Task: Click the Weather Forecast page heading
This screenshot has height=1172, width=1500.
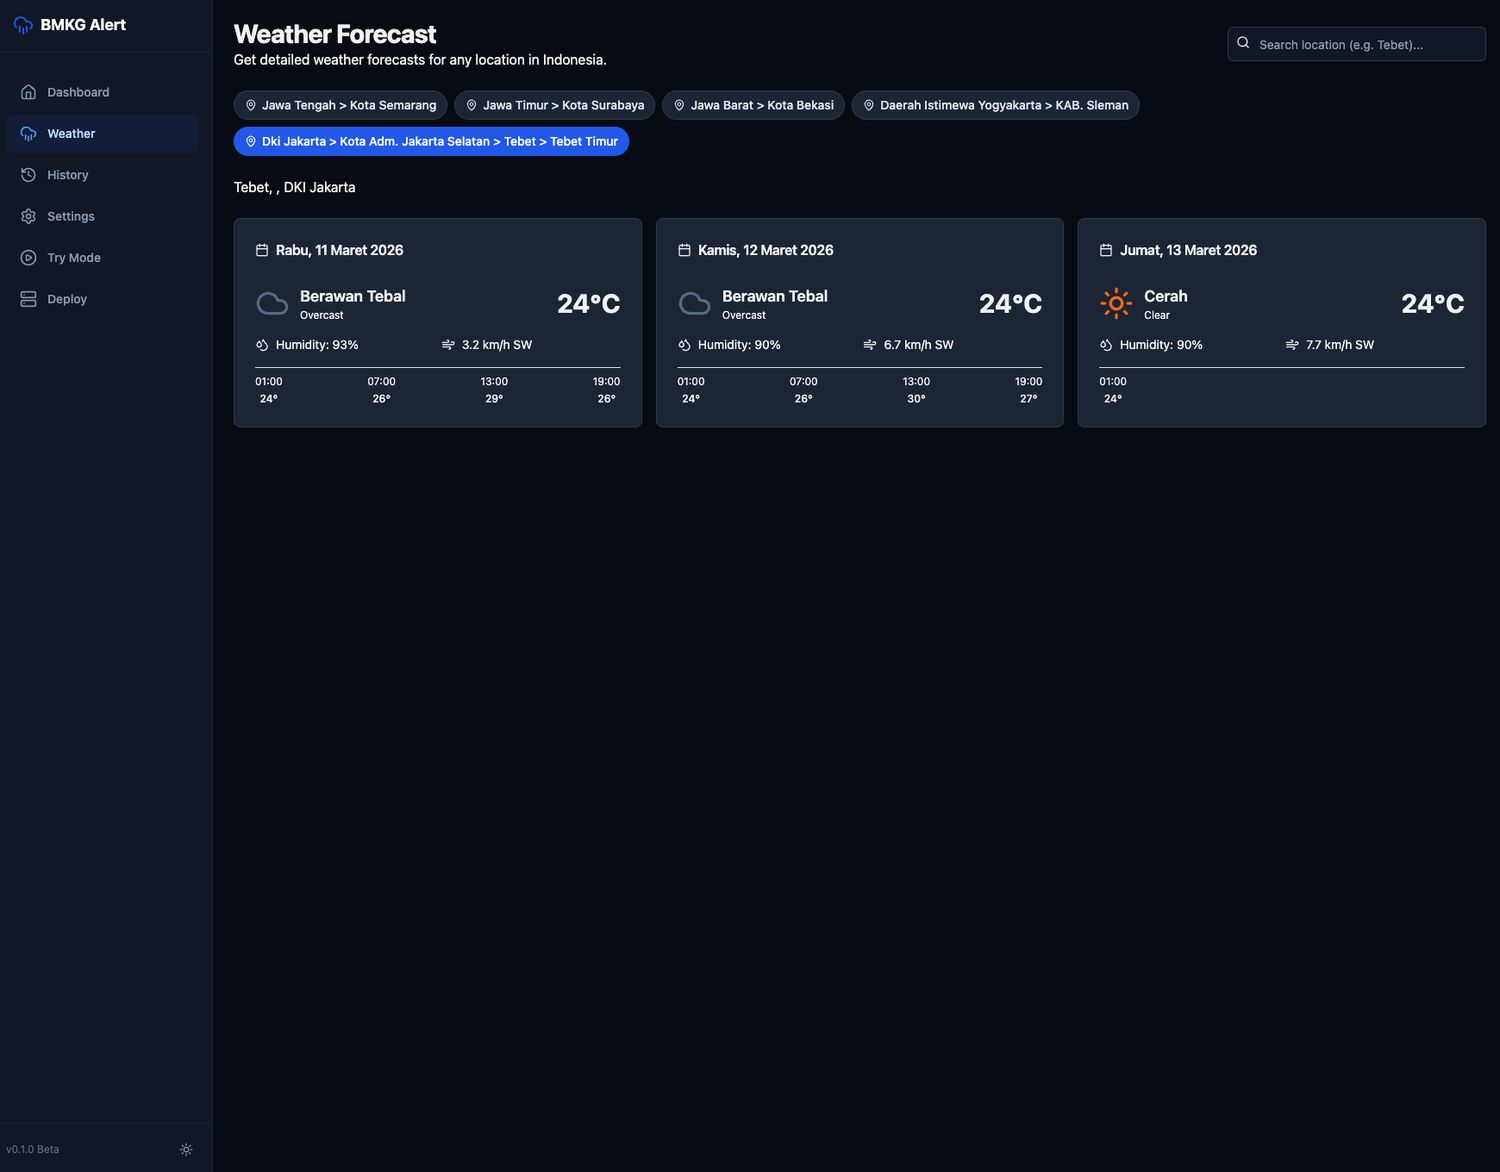Action: coord(335,34)
